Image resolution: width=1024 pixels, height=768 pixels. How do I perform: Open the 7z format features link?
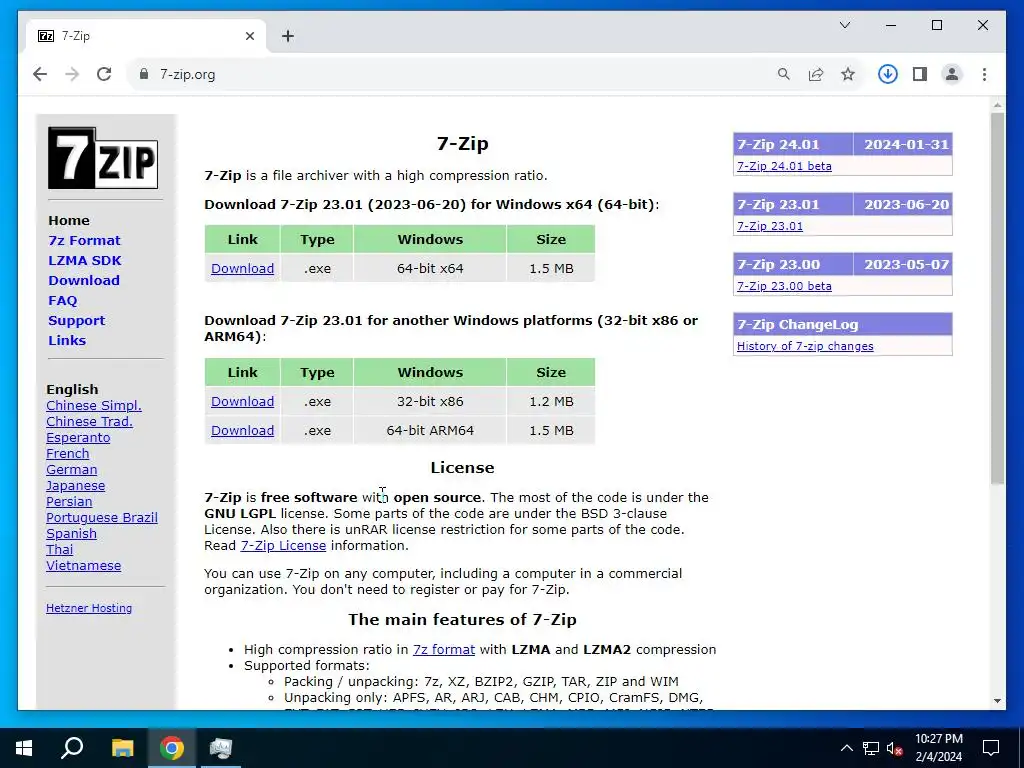[x=443, y=650]
